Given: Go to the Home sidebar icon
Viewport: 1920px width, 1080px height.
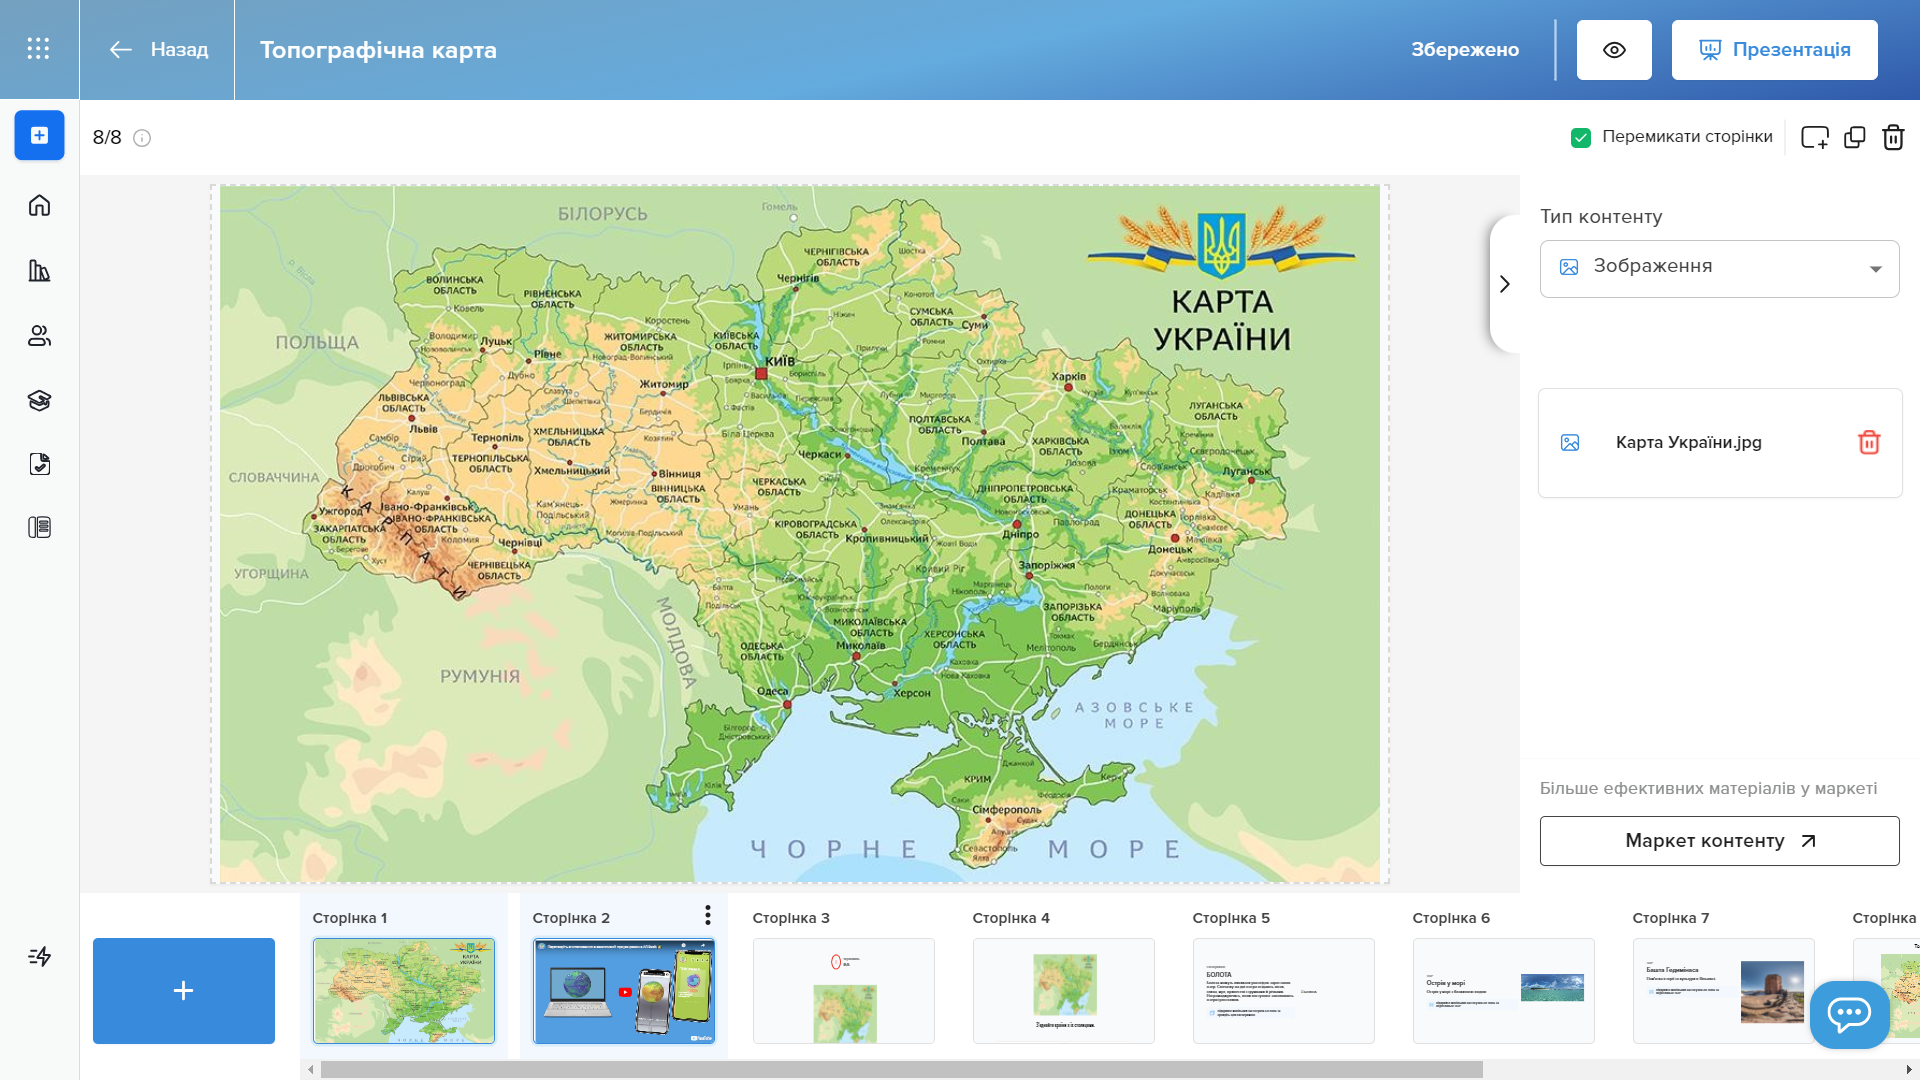Looking at the screenshot, I should pos(39,205).
